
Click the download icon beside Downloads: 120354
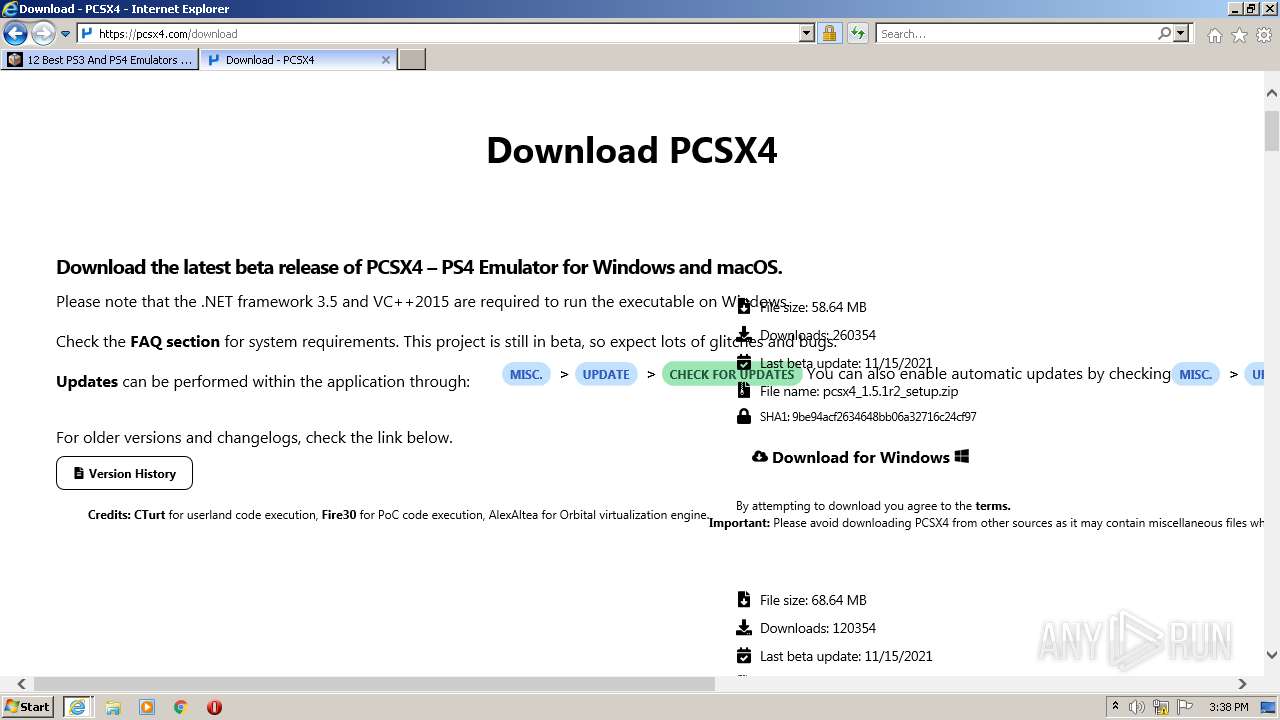pos(743,628)
